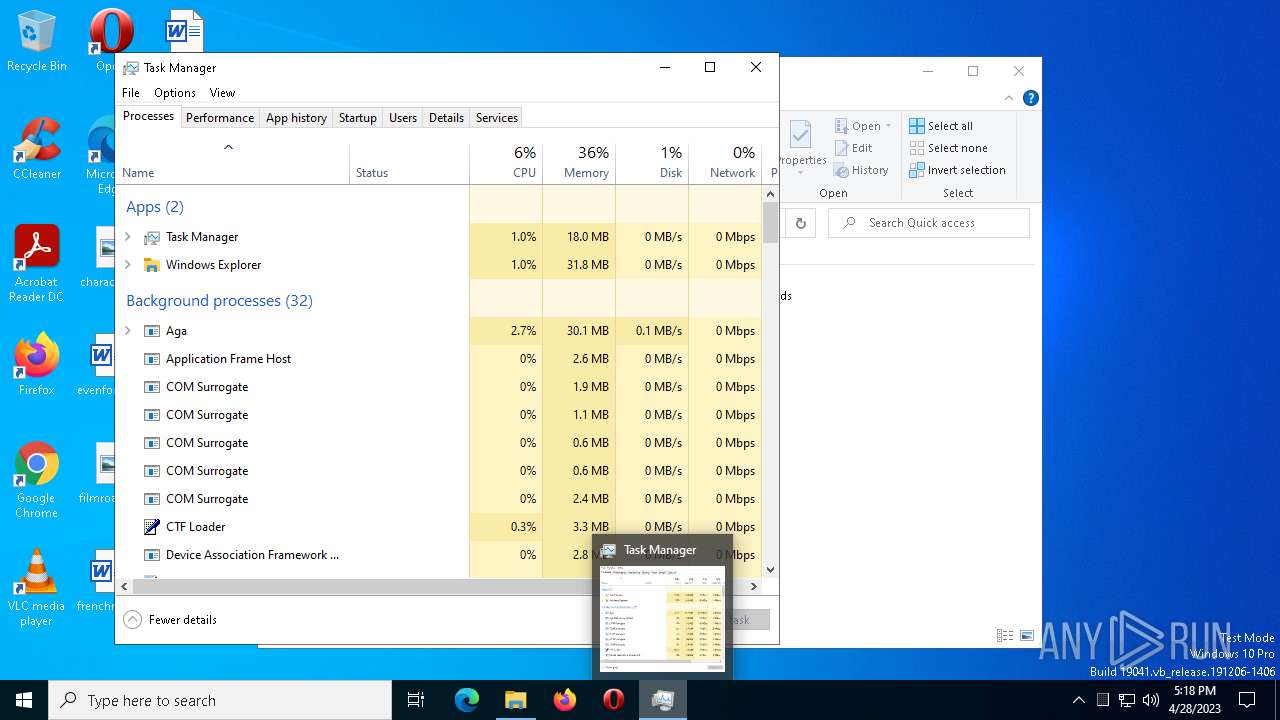Click Select all in Explorer ribbon
1280x720 pixels.
pyautogui.click(x=941, y=126)
